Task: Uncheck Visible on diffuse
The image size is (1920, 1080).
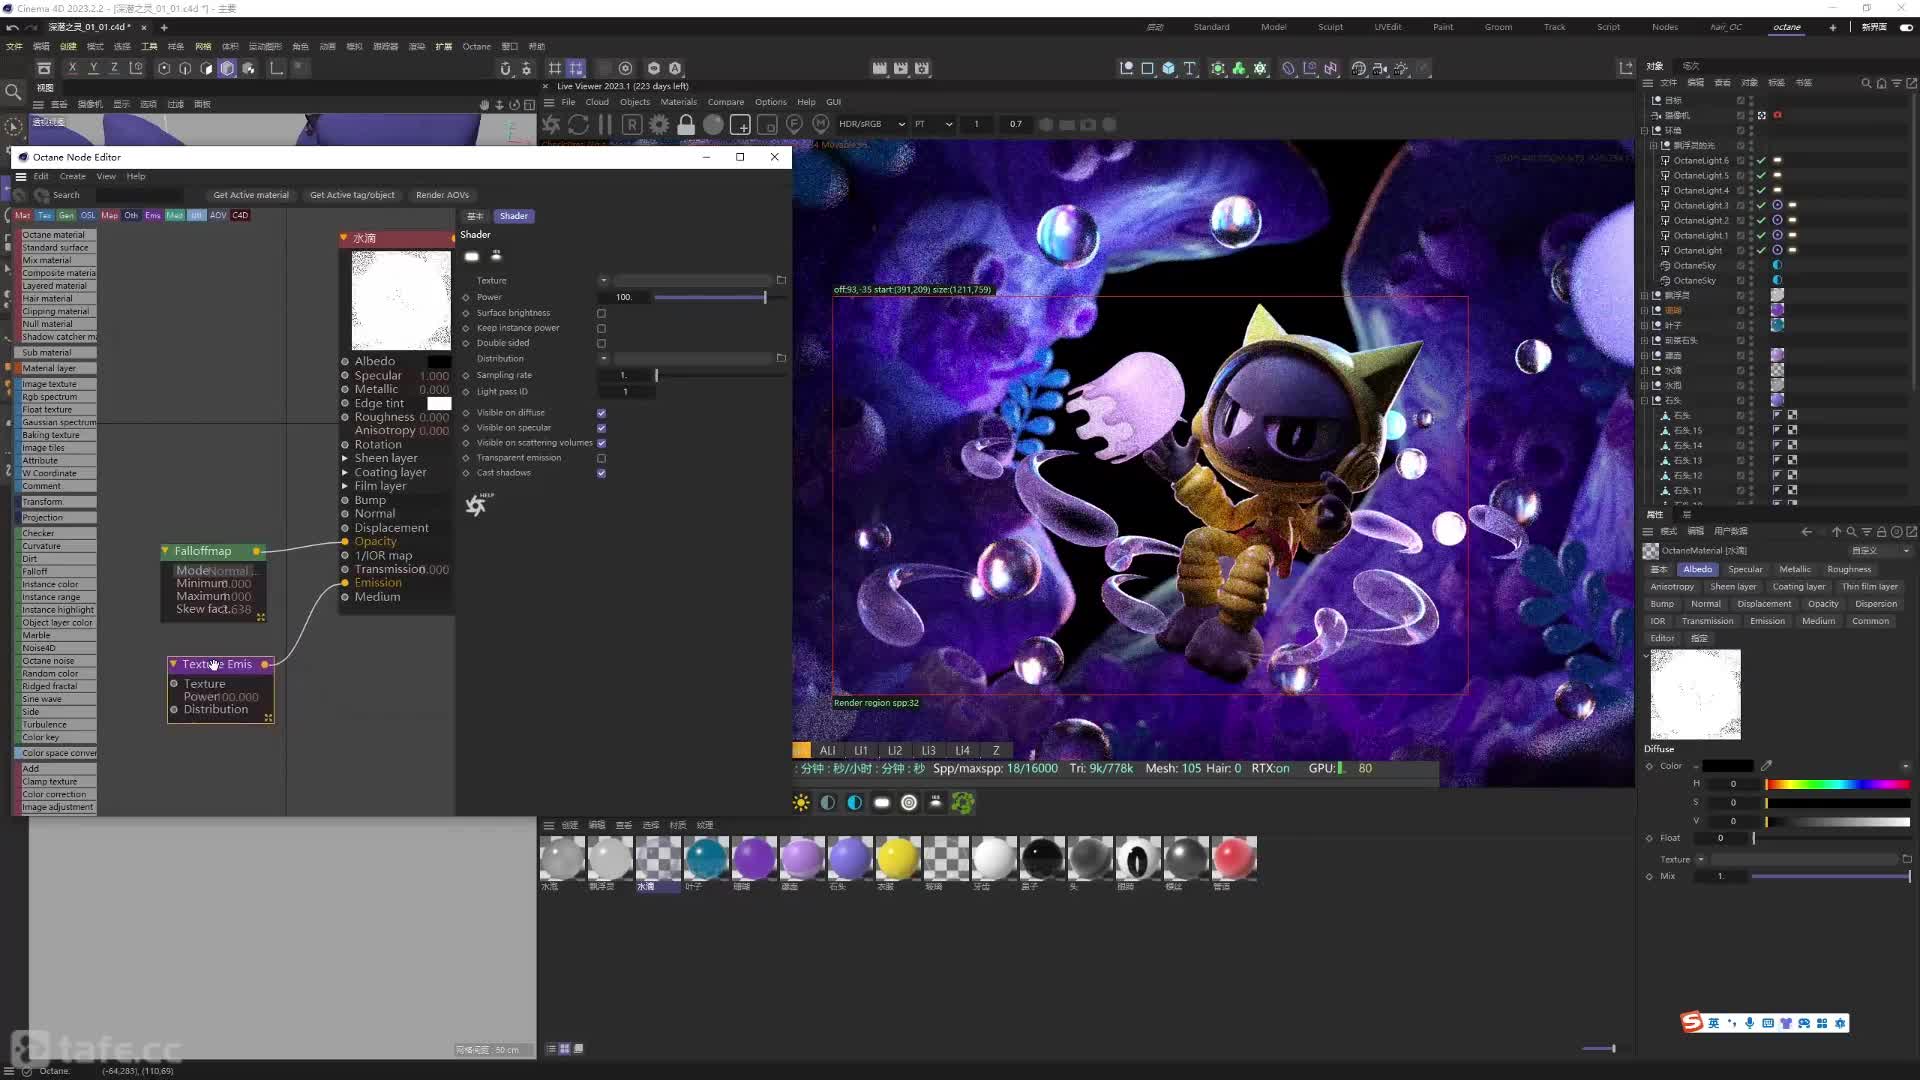Action: (601, 413)
